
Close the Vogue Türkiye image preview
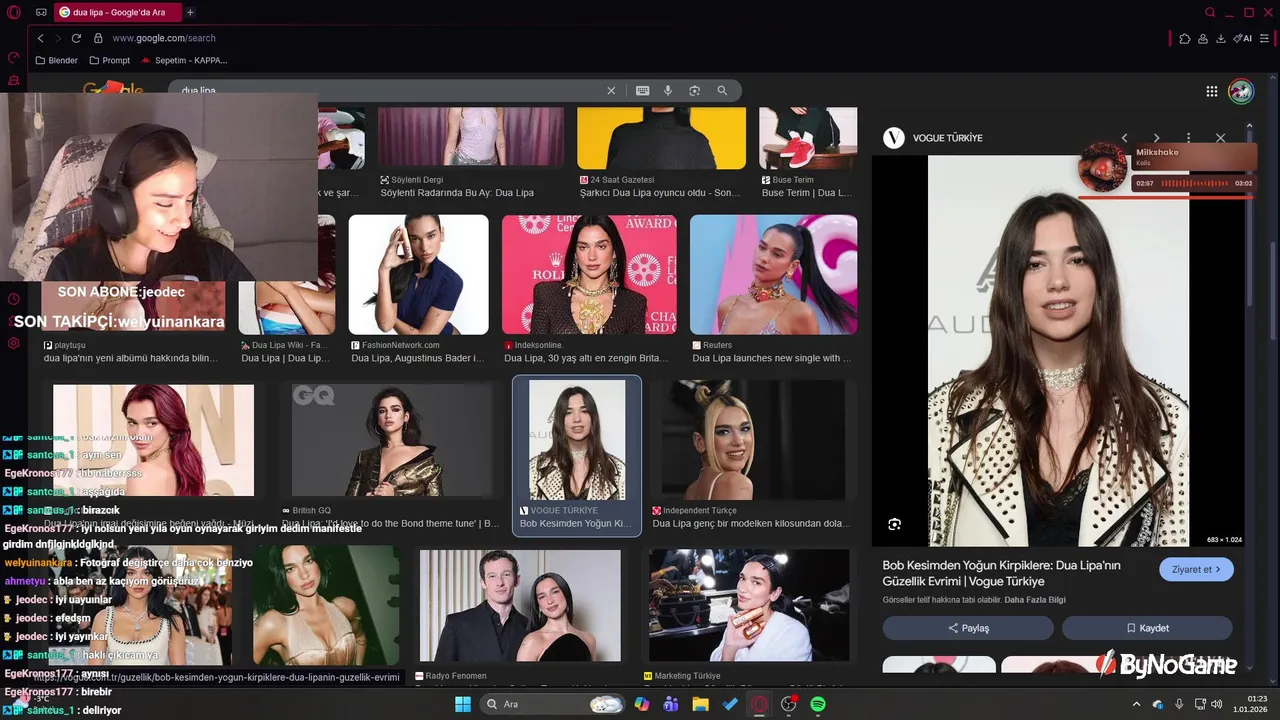1220,138
